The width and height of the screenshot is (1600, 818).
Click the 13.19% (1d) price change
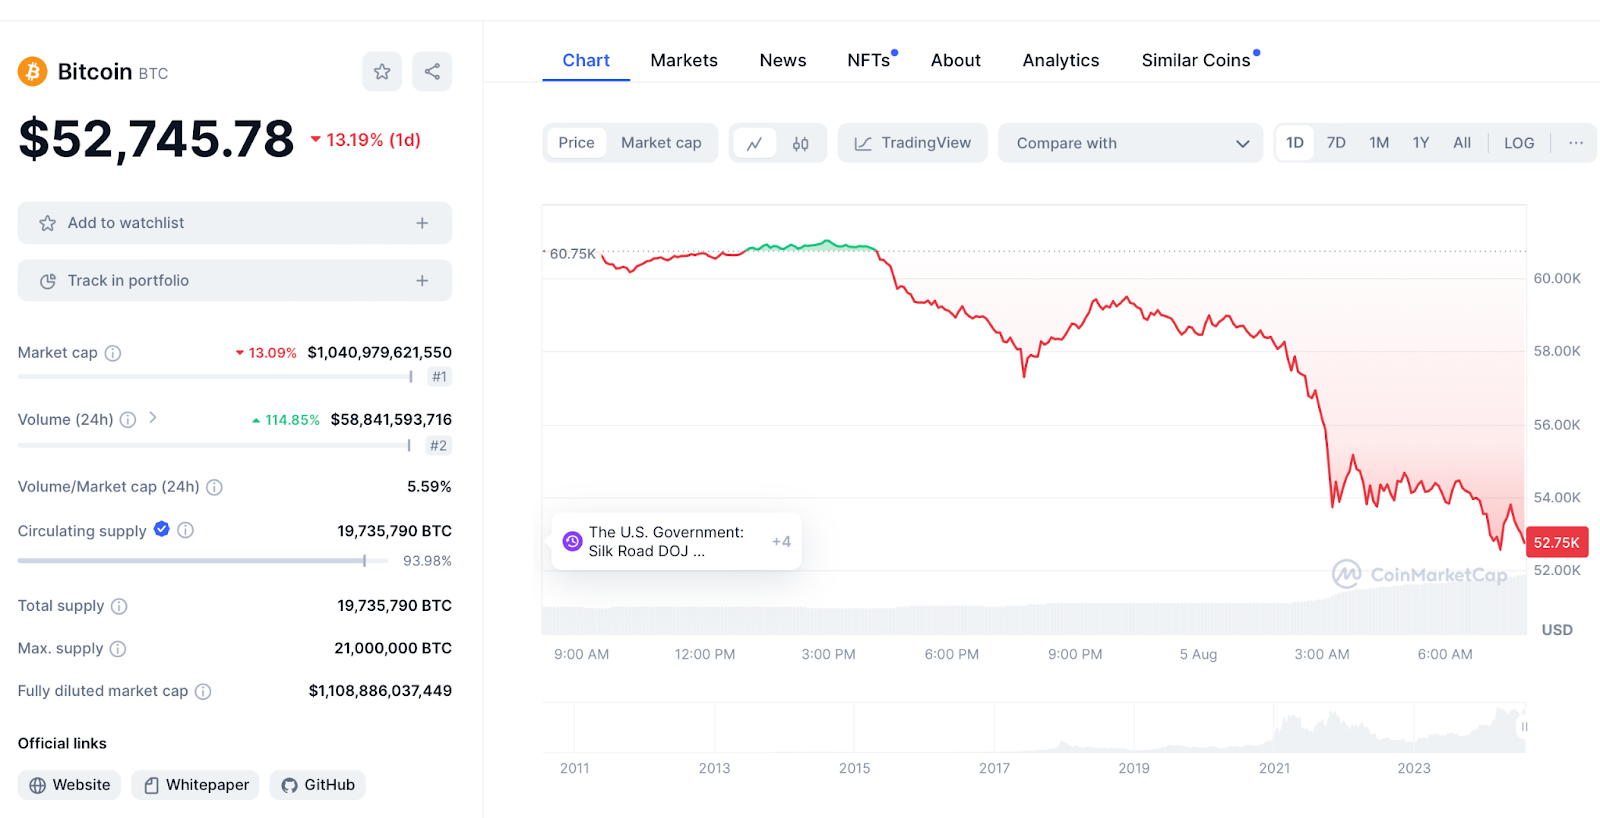pos(366,140)
